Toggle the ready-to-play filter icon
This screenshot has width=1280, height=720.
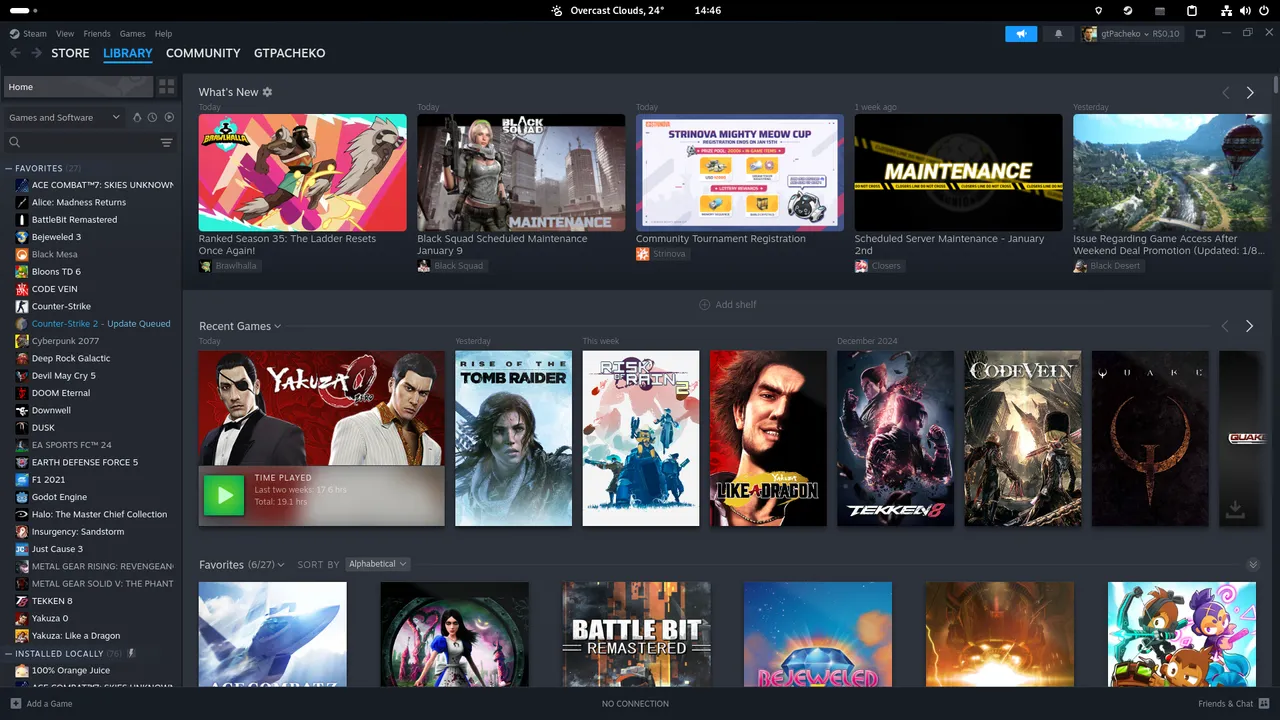(x=169, y=117)
